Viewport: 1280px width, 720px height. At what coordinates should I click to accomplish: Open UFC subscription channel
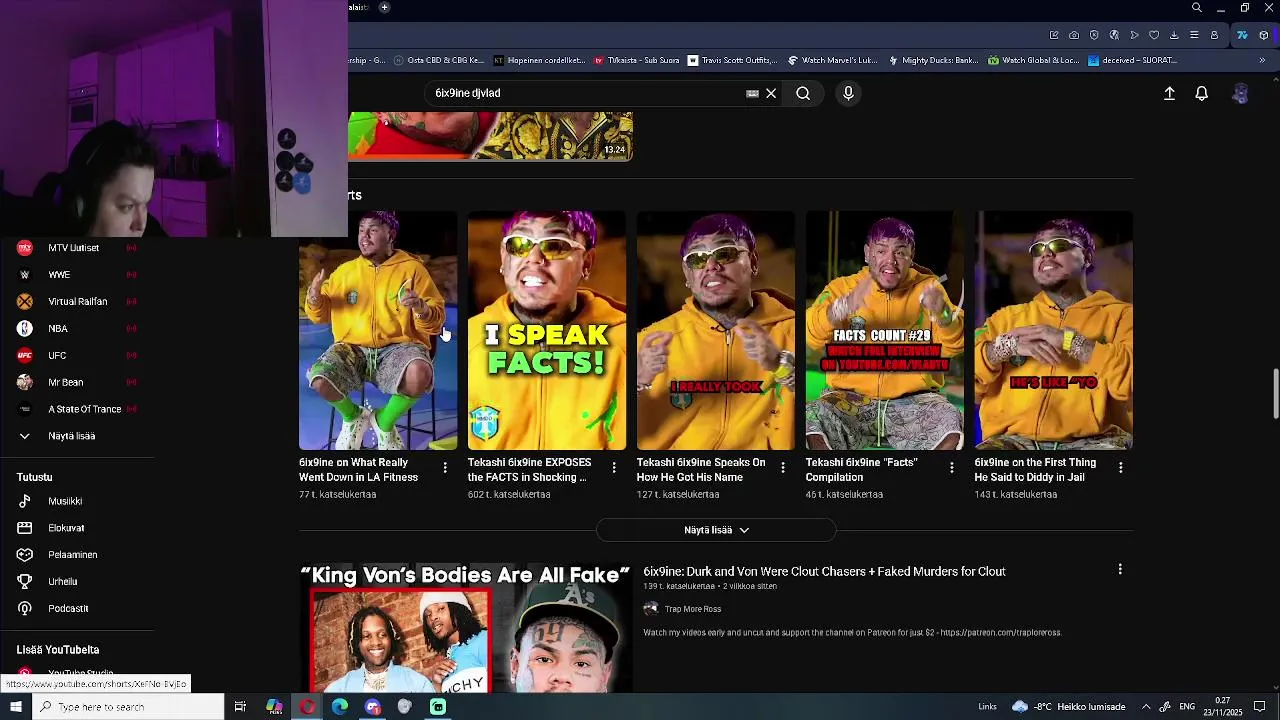[77, 356]
